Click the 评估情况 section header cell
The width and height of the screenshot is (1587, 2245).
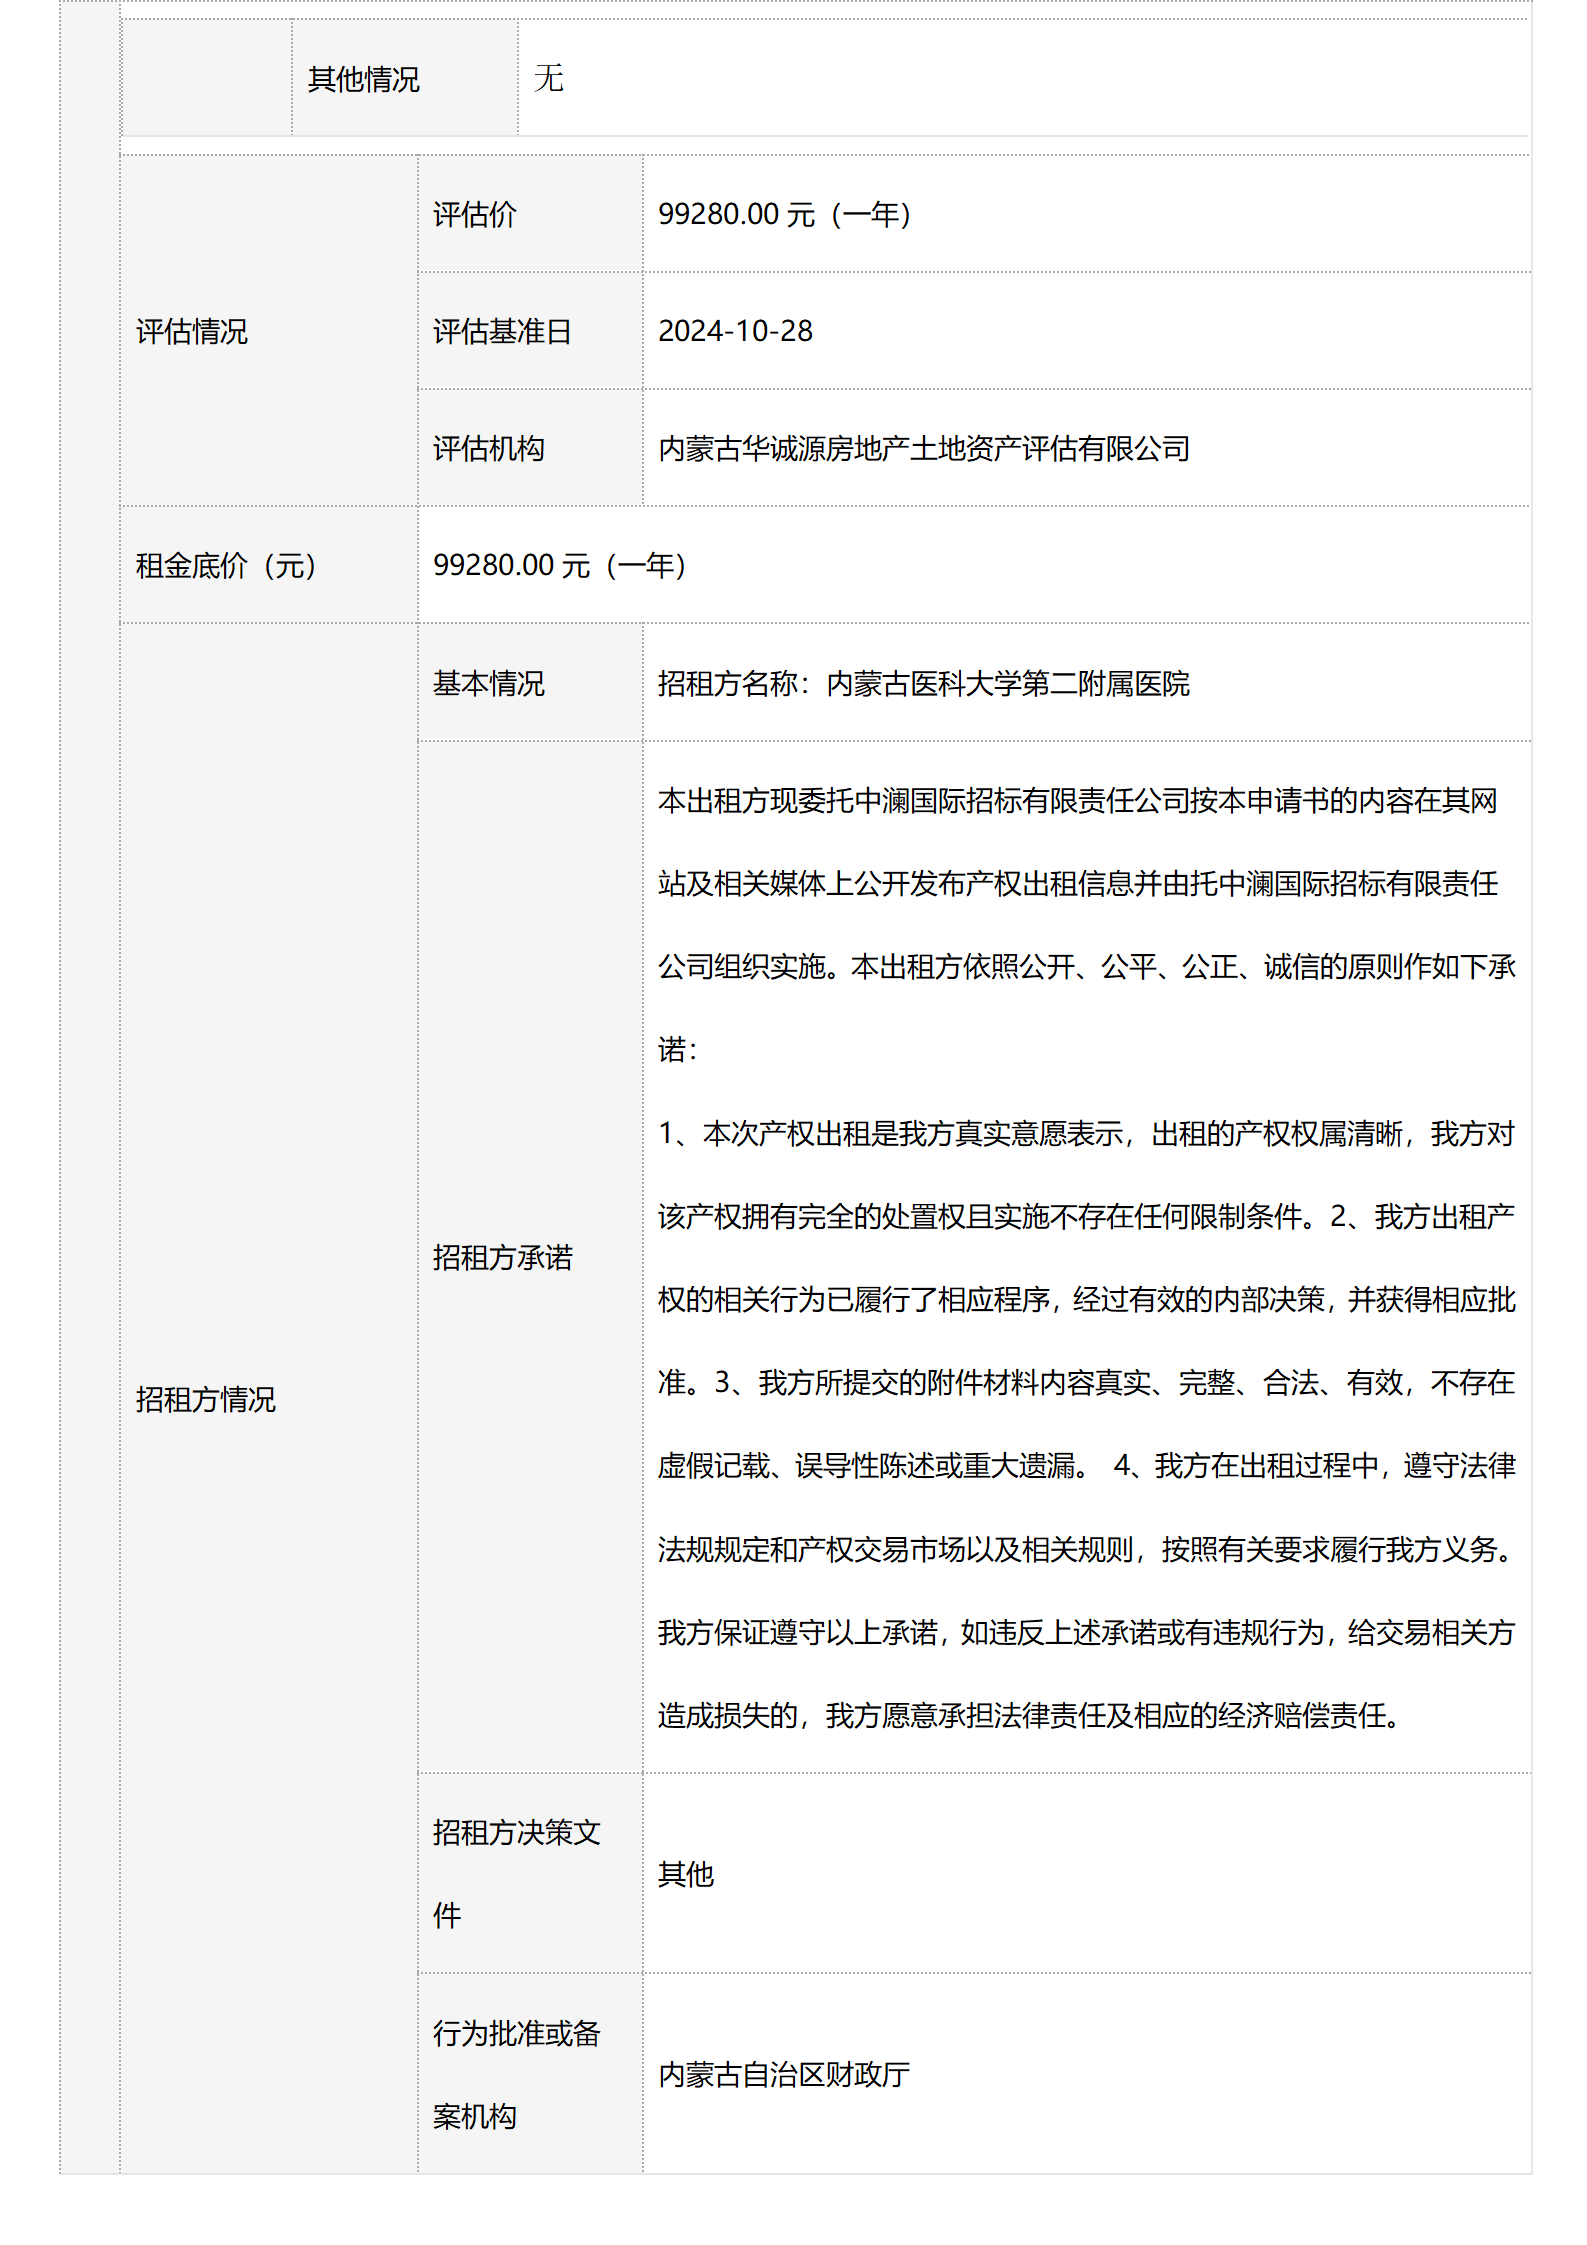pyautogui.click(x=192, y=331)
